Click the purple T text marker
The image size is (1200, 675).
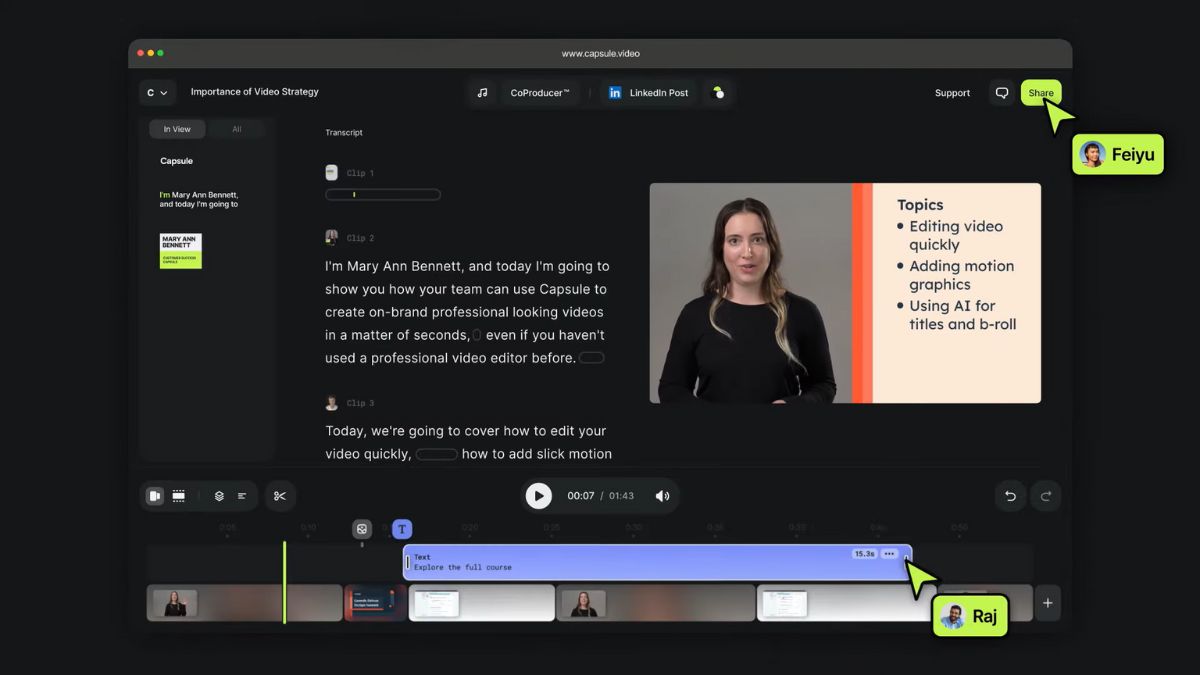402,529
